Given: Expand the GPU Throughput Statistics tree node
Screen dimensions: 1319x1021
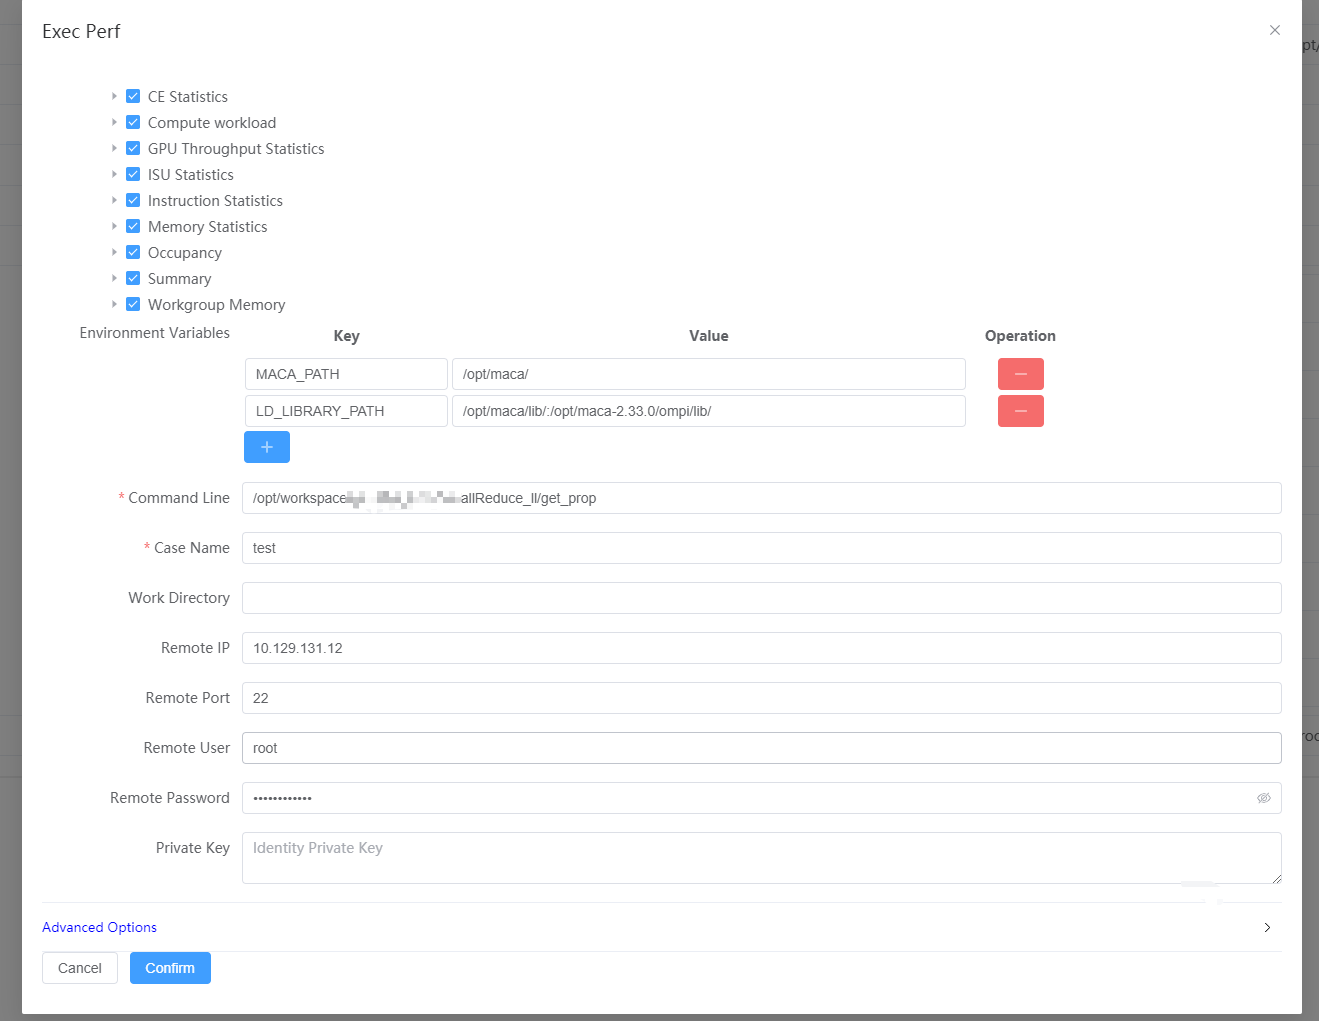Looking at the screenshot, I should tap(114, 149).
